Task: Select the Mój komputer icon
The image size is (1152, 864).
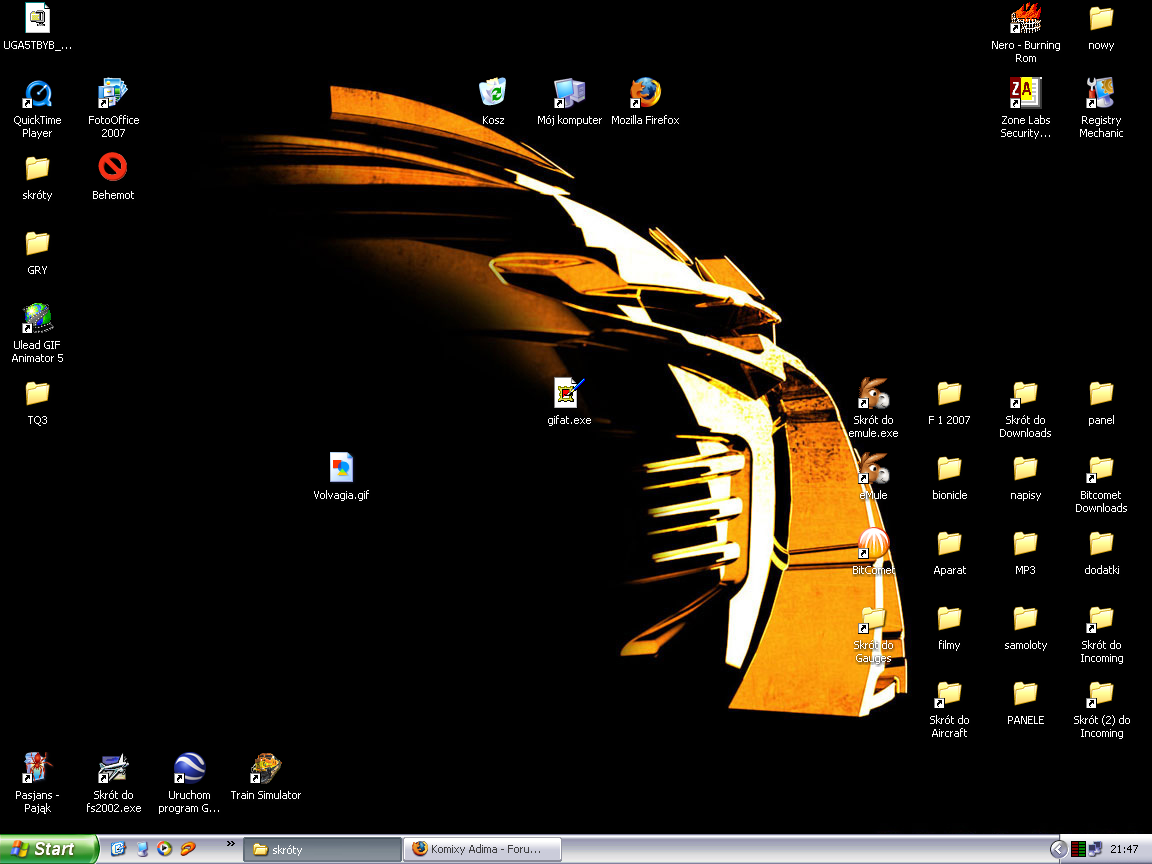Action: (569, 94)
